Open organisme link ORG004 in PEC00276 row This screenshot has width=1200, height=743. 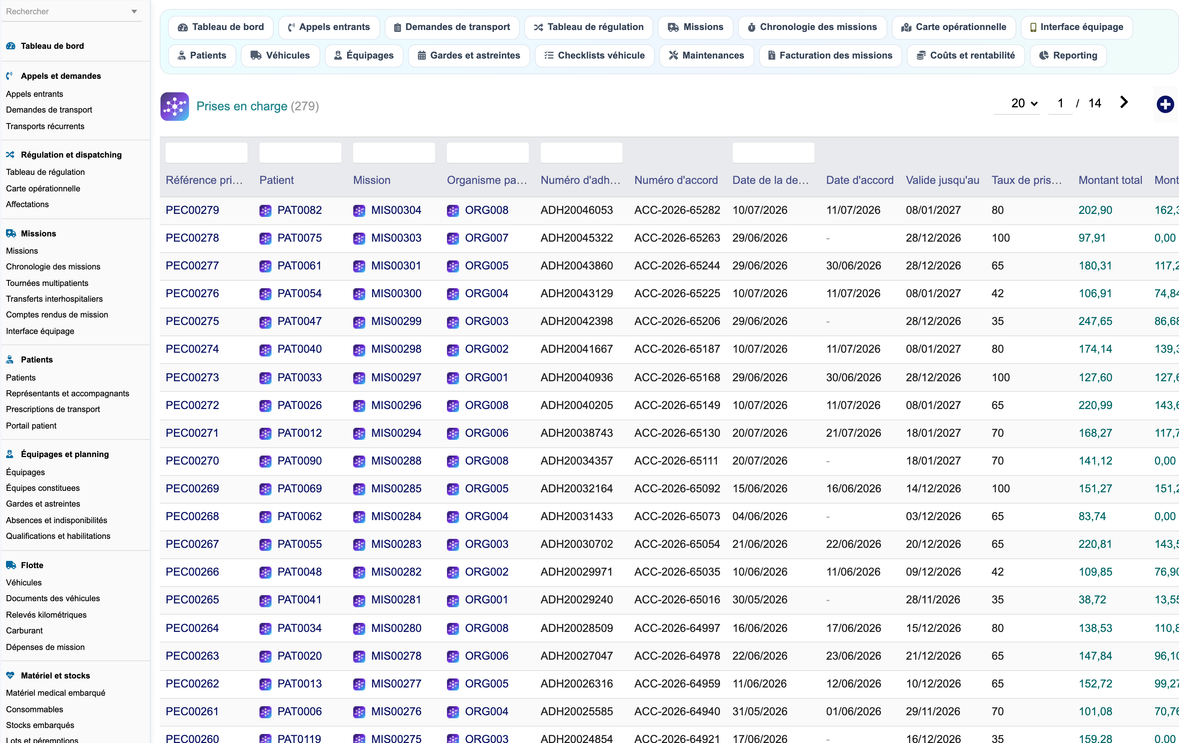click(x=487, y=294)
